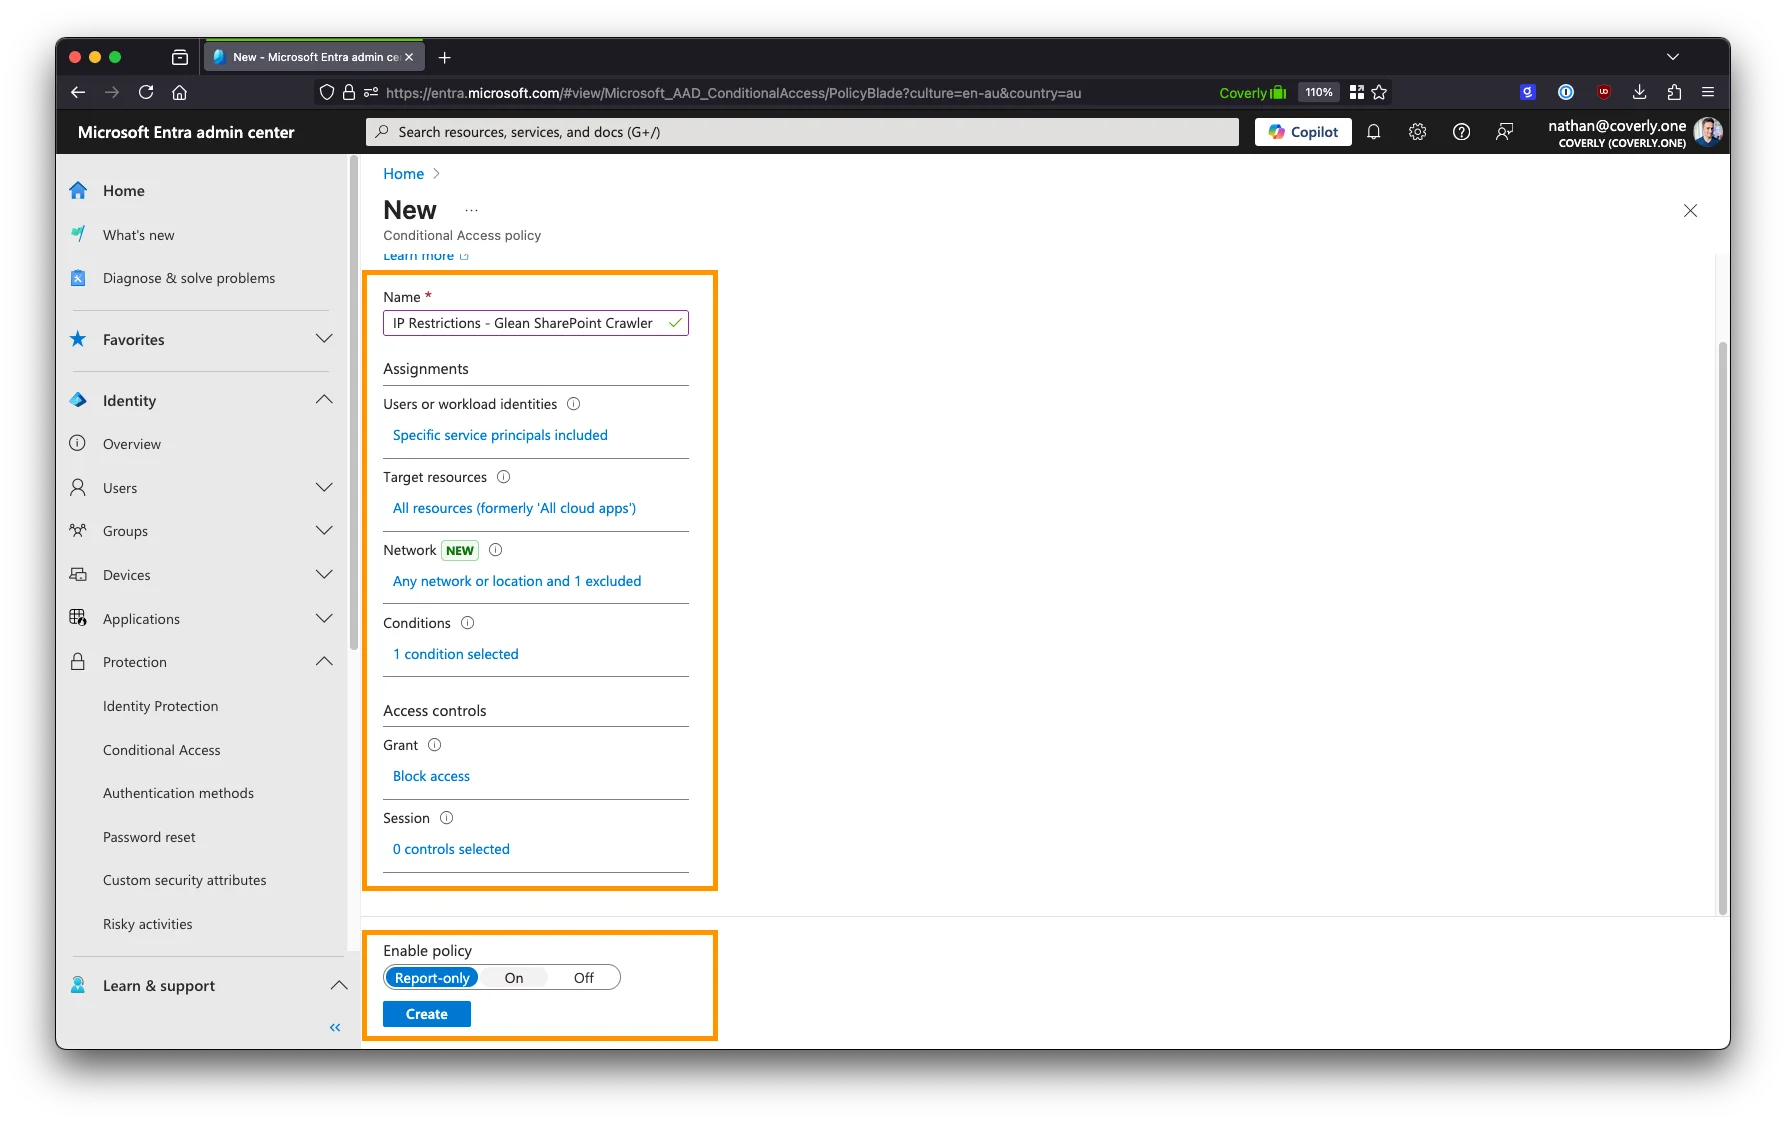Open Authentication methods in sidebar
This screenshot has width=1786, height=1123.
178,793
